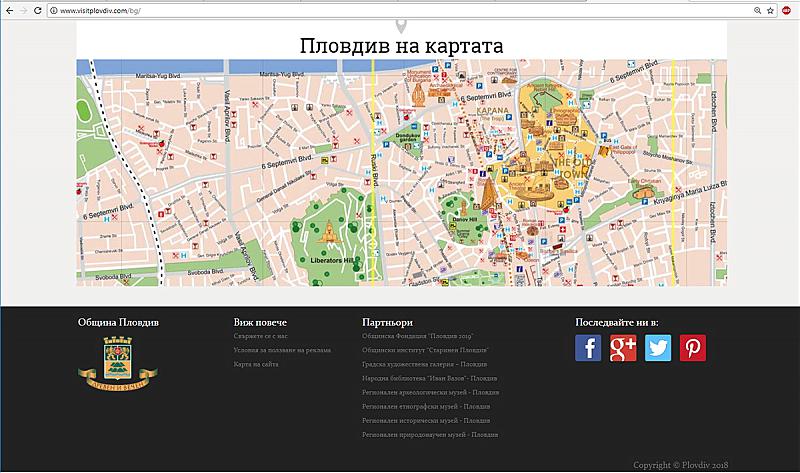800x473 pixels.
Task: Click the browser back arrow
Action: (x=9, y=10)
